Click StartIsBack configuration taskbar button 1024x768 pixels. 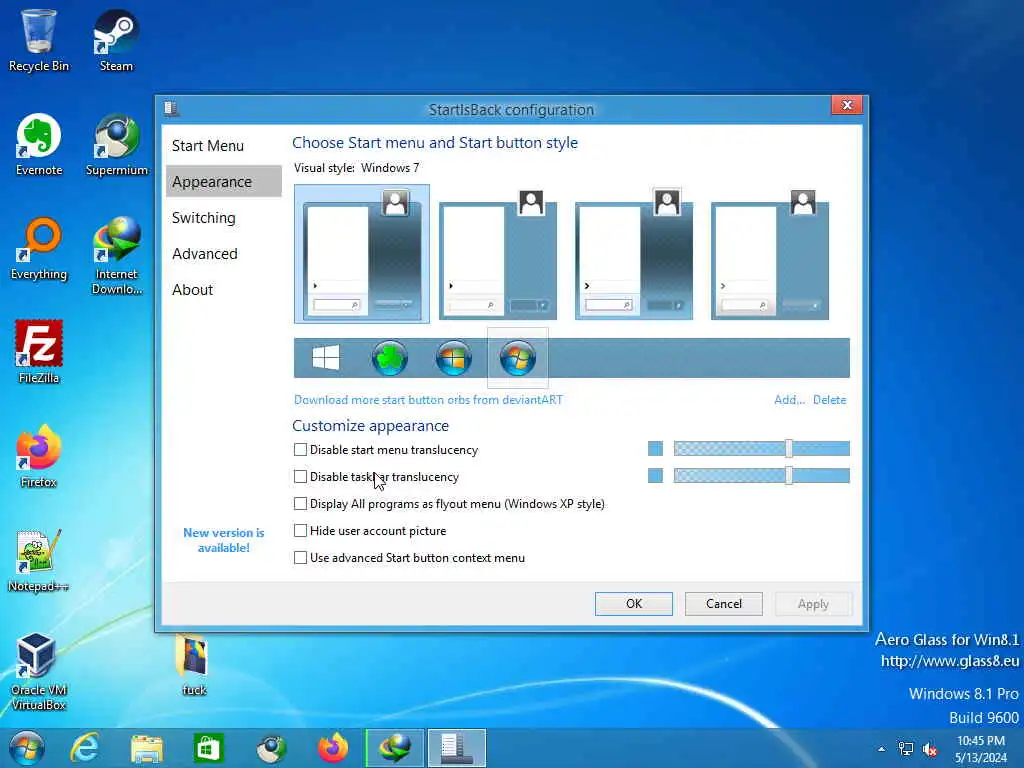[x=456, y=748]
